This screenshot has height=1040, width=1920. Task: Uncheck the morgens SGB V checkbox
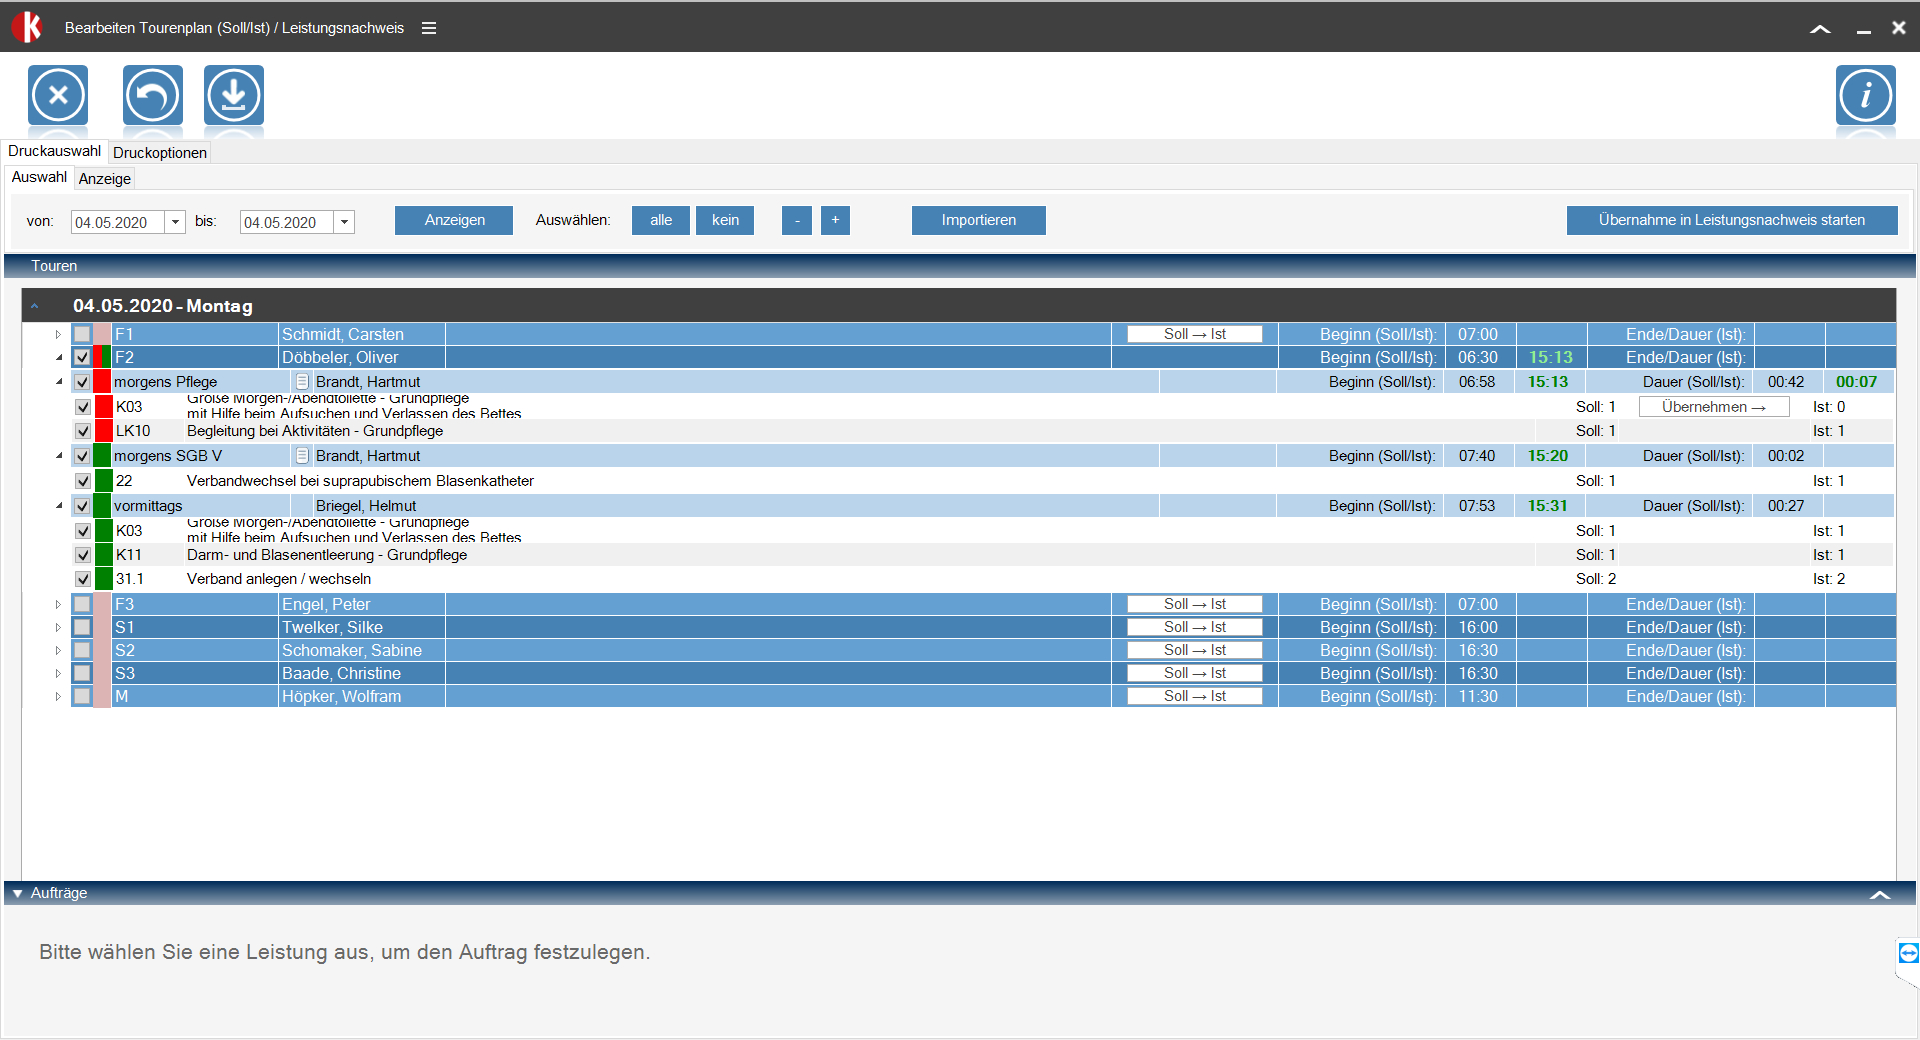pyautogui.click(x=82, y=456)
